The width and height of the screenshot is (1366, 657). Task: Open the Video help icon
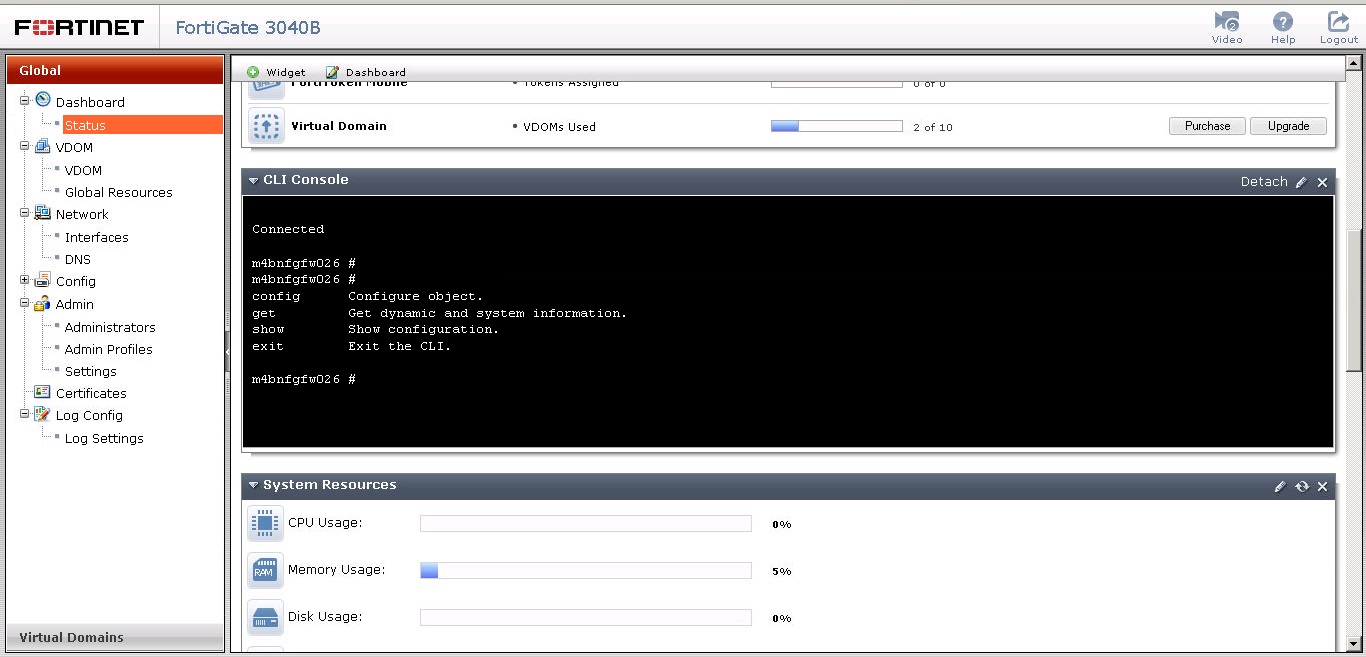[x=1227, y=22]
